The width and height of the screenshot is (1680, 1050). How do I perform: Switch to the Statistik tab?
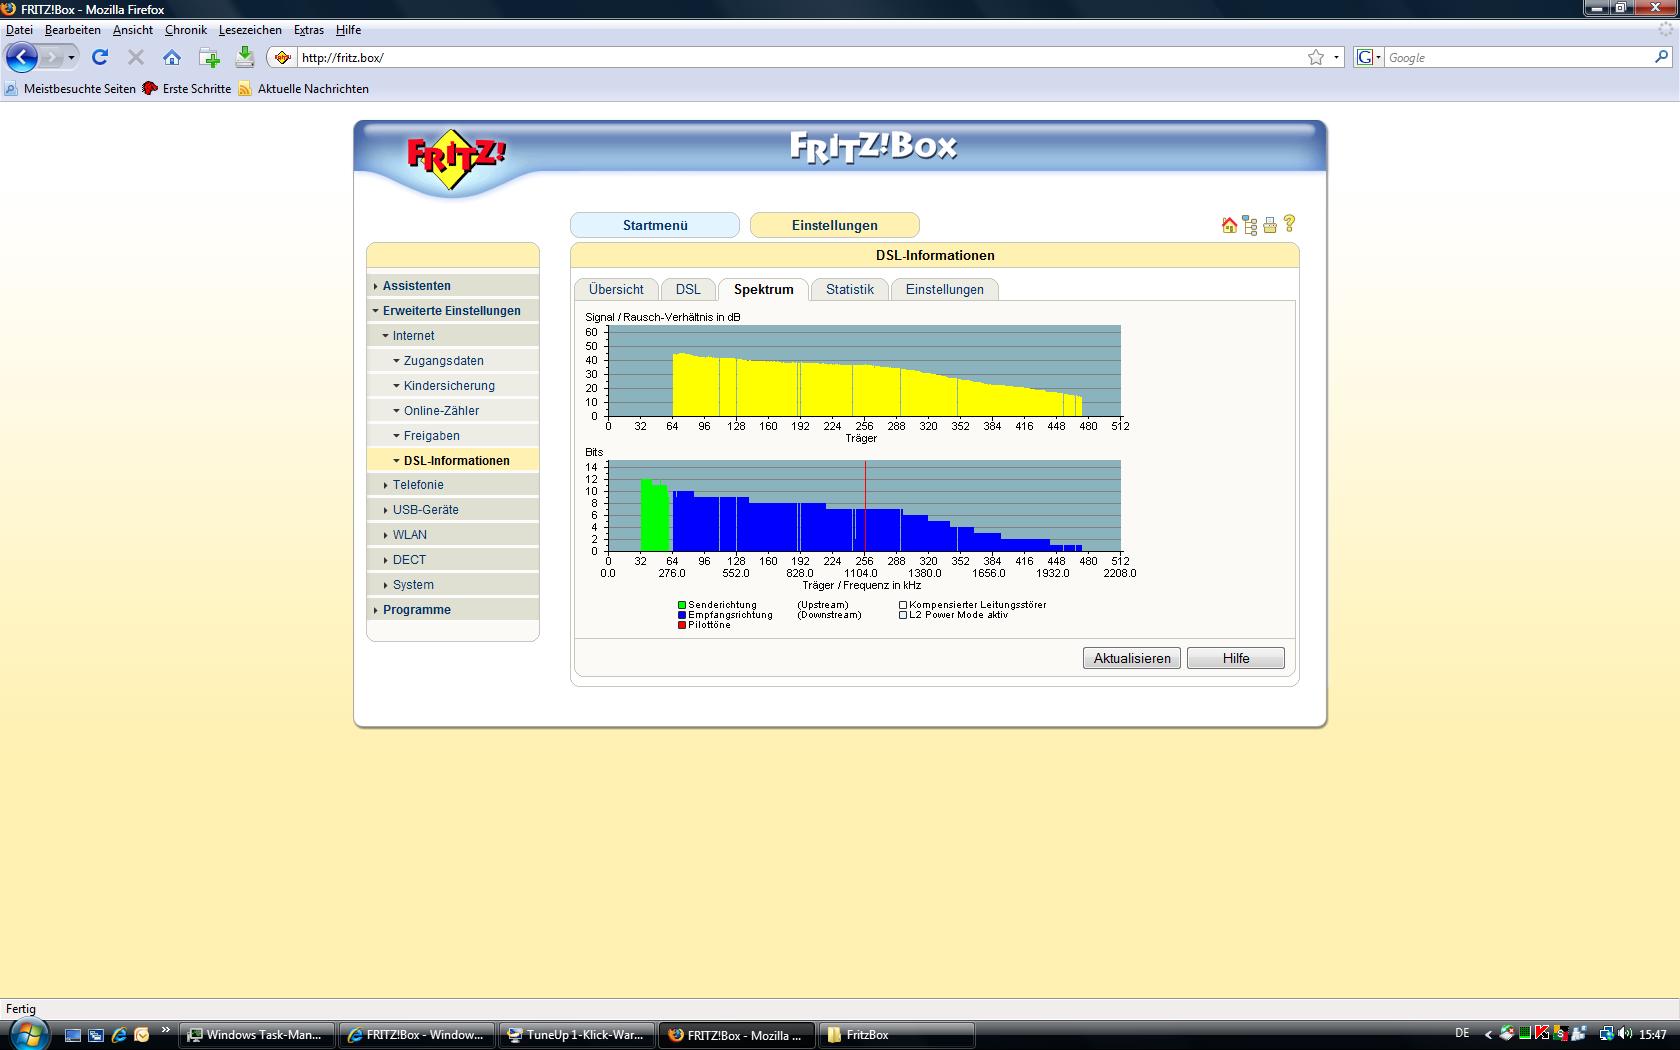[x=850, y=289]
